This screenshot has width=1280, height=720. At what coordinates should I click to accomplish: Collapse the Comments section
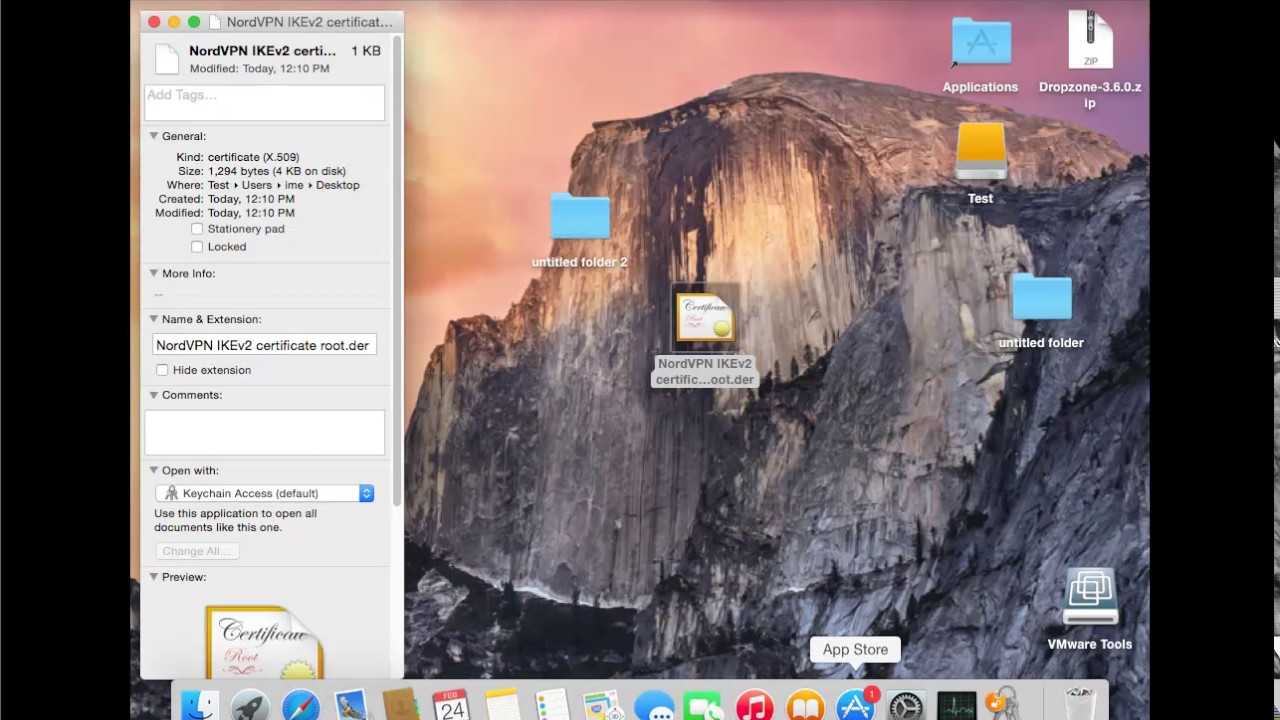(154, 395)
